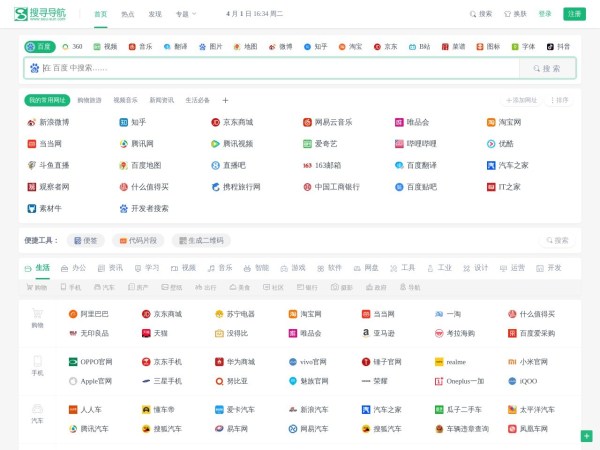The width and height of the screenshot is (600, 450).
Task: Open the 热点 tab in top navigation
Action: [128, 14]
